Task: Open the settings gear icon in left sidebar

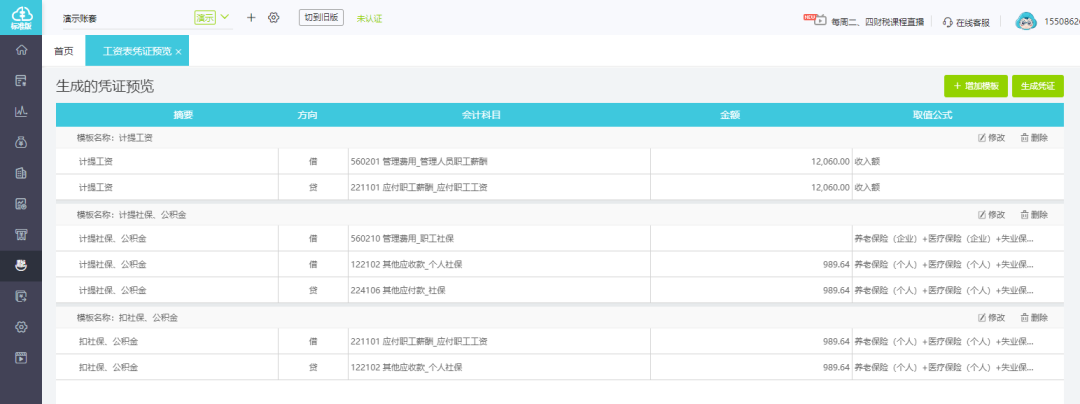Action: pyautogui.click(x=21, y=327)
